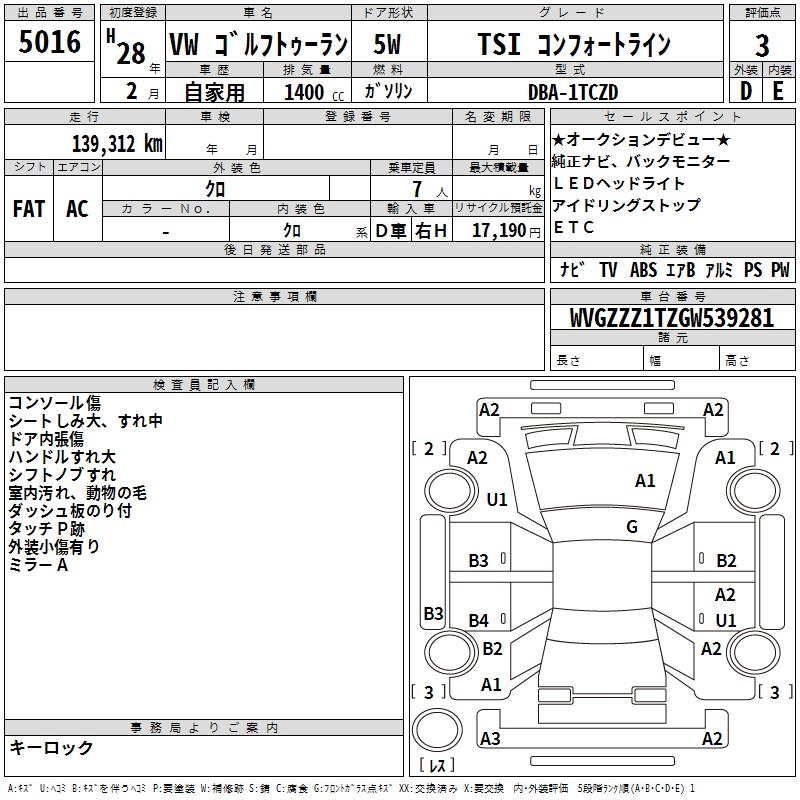Screen dimensions: 800x800
Task: Click the コンソール傷 inspector note line
Action: click(x=54, y=403)
